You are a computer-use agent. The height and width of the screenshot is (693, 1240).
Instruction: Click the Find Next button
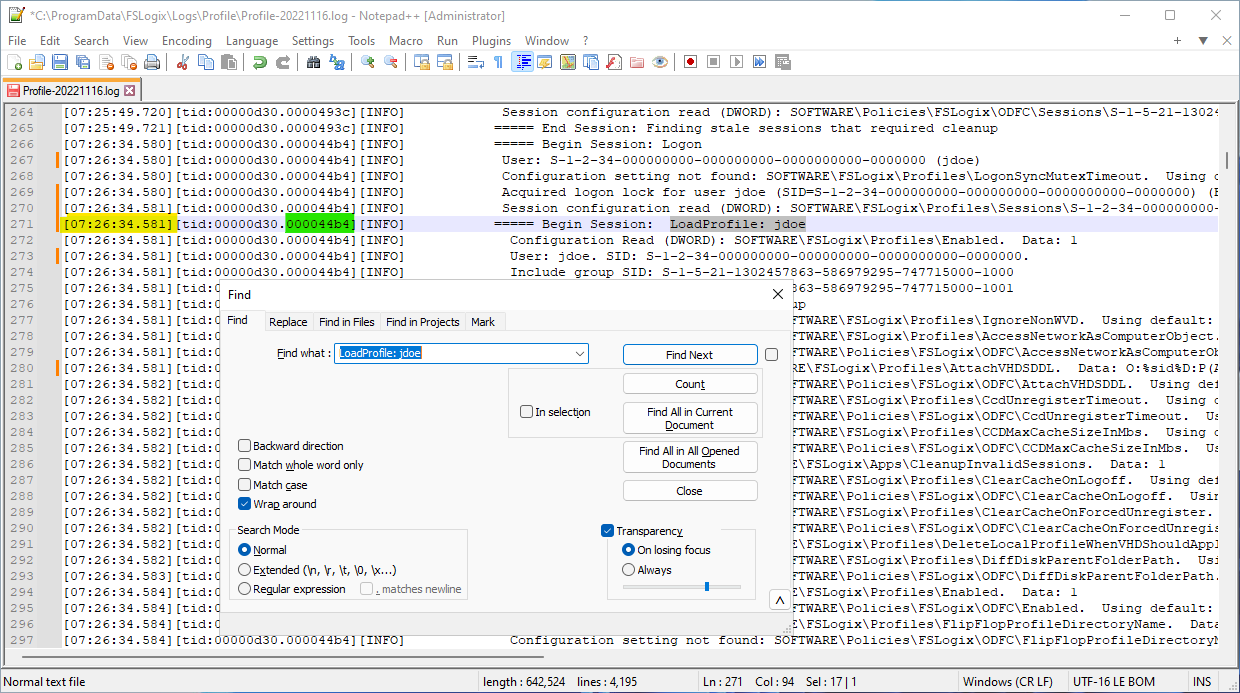[690, 355]
